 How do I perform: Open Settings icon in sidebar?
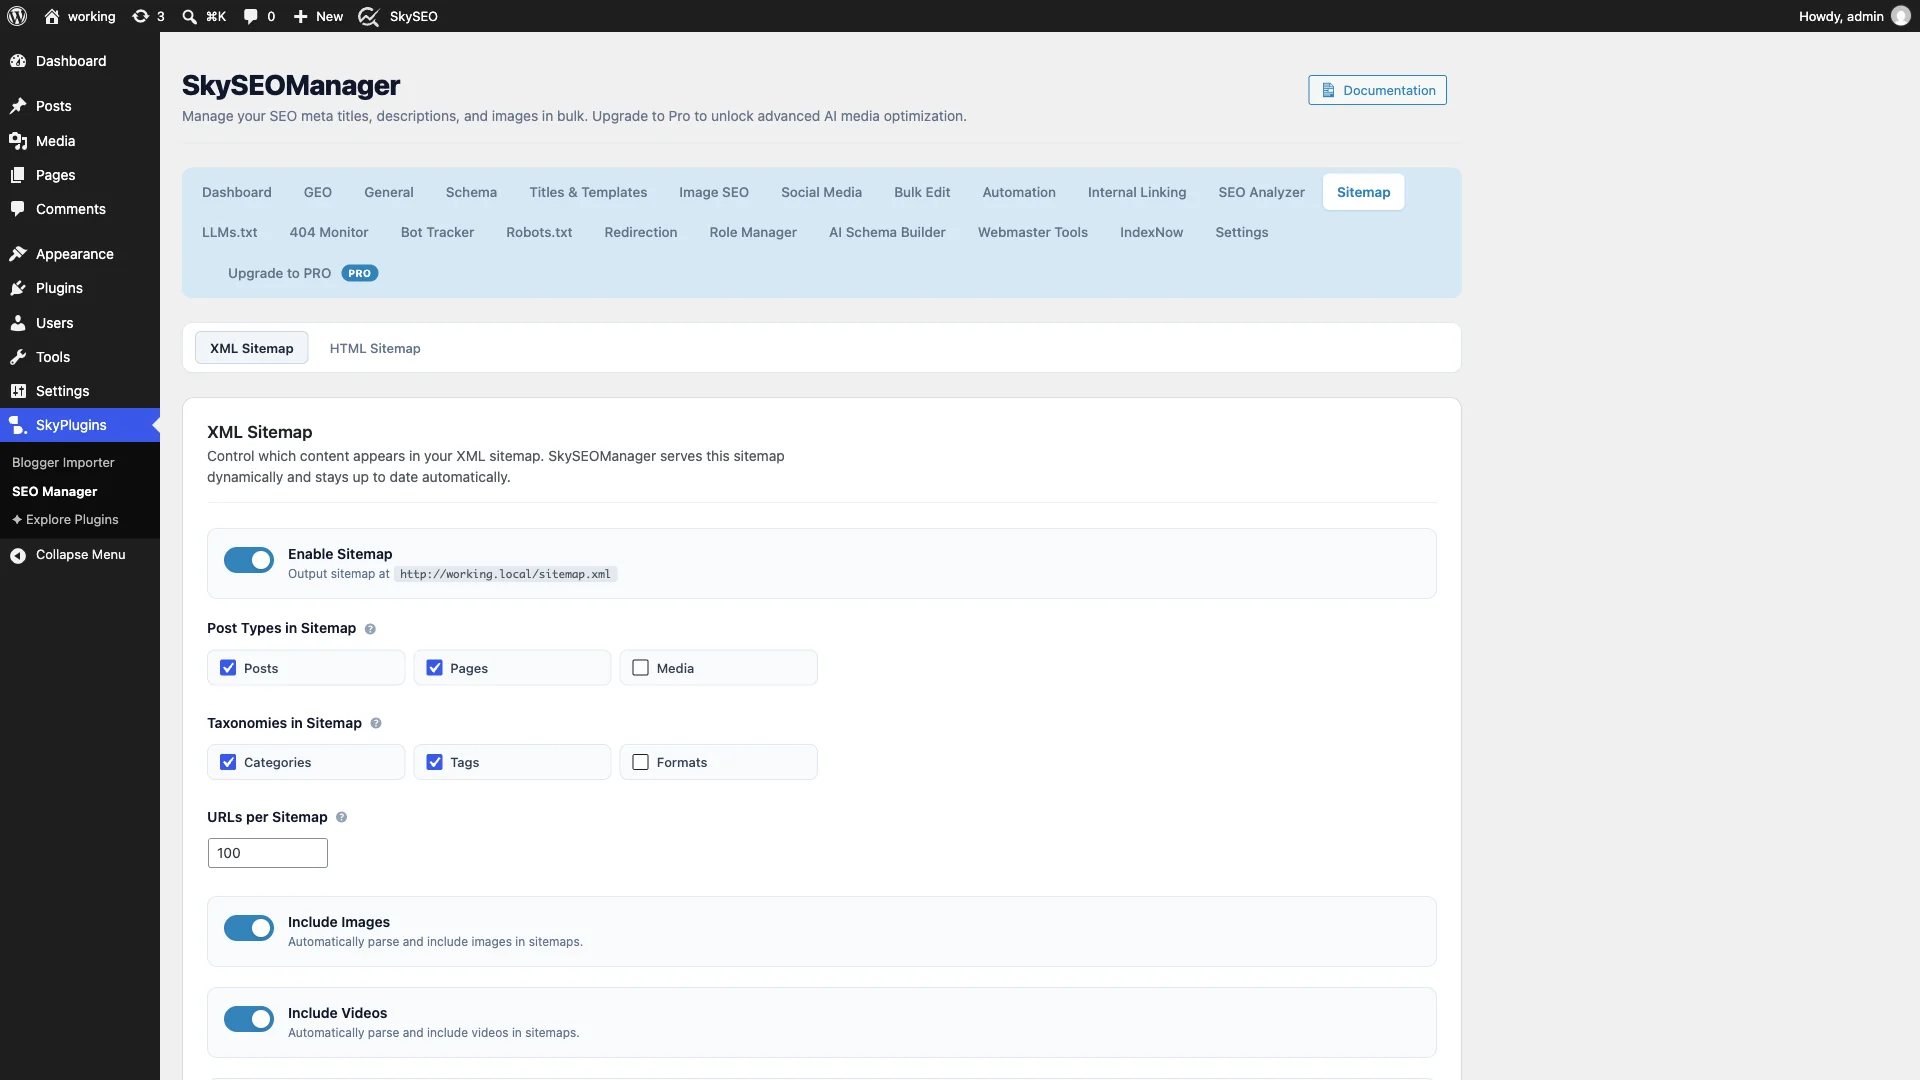(x=18, y=391)
